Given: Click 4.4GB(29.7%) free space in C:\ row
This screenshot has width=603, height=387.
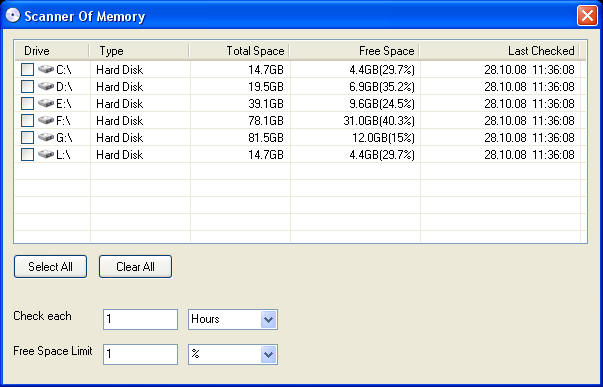Looking at the screenshot, I should click(x=382, y=70).
